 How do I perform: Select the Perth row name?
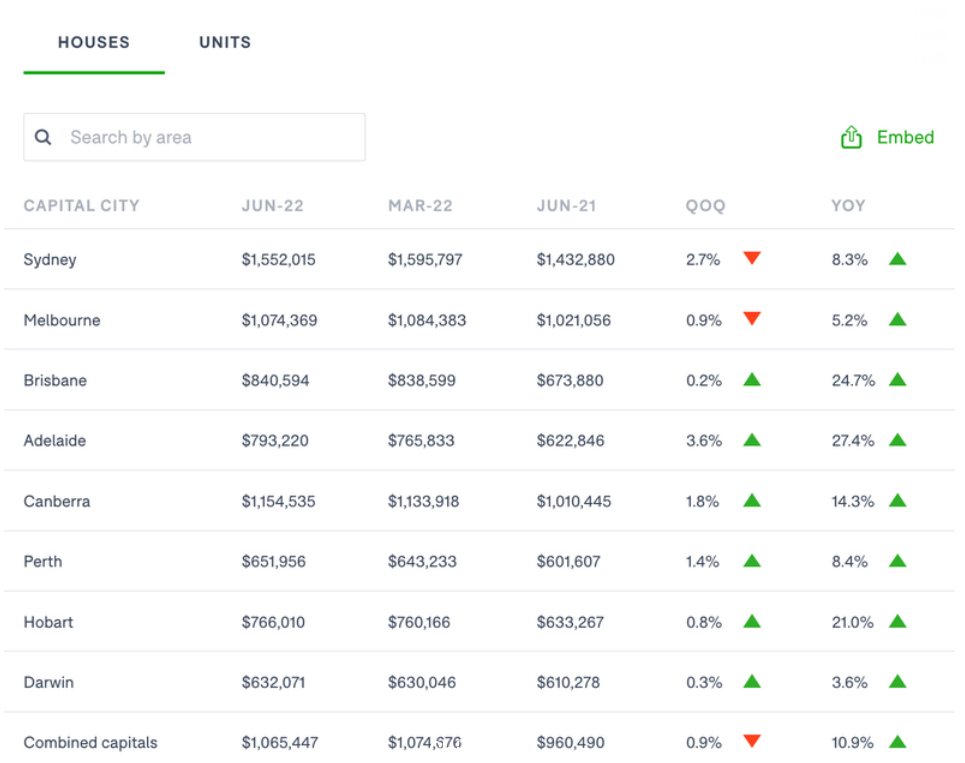[42, 562]
